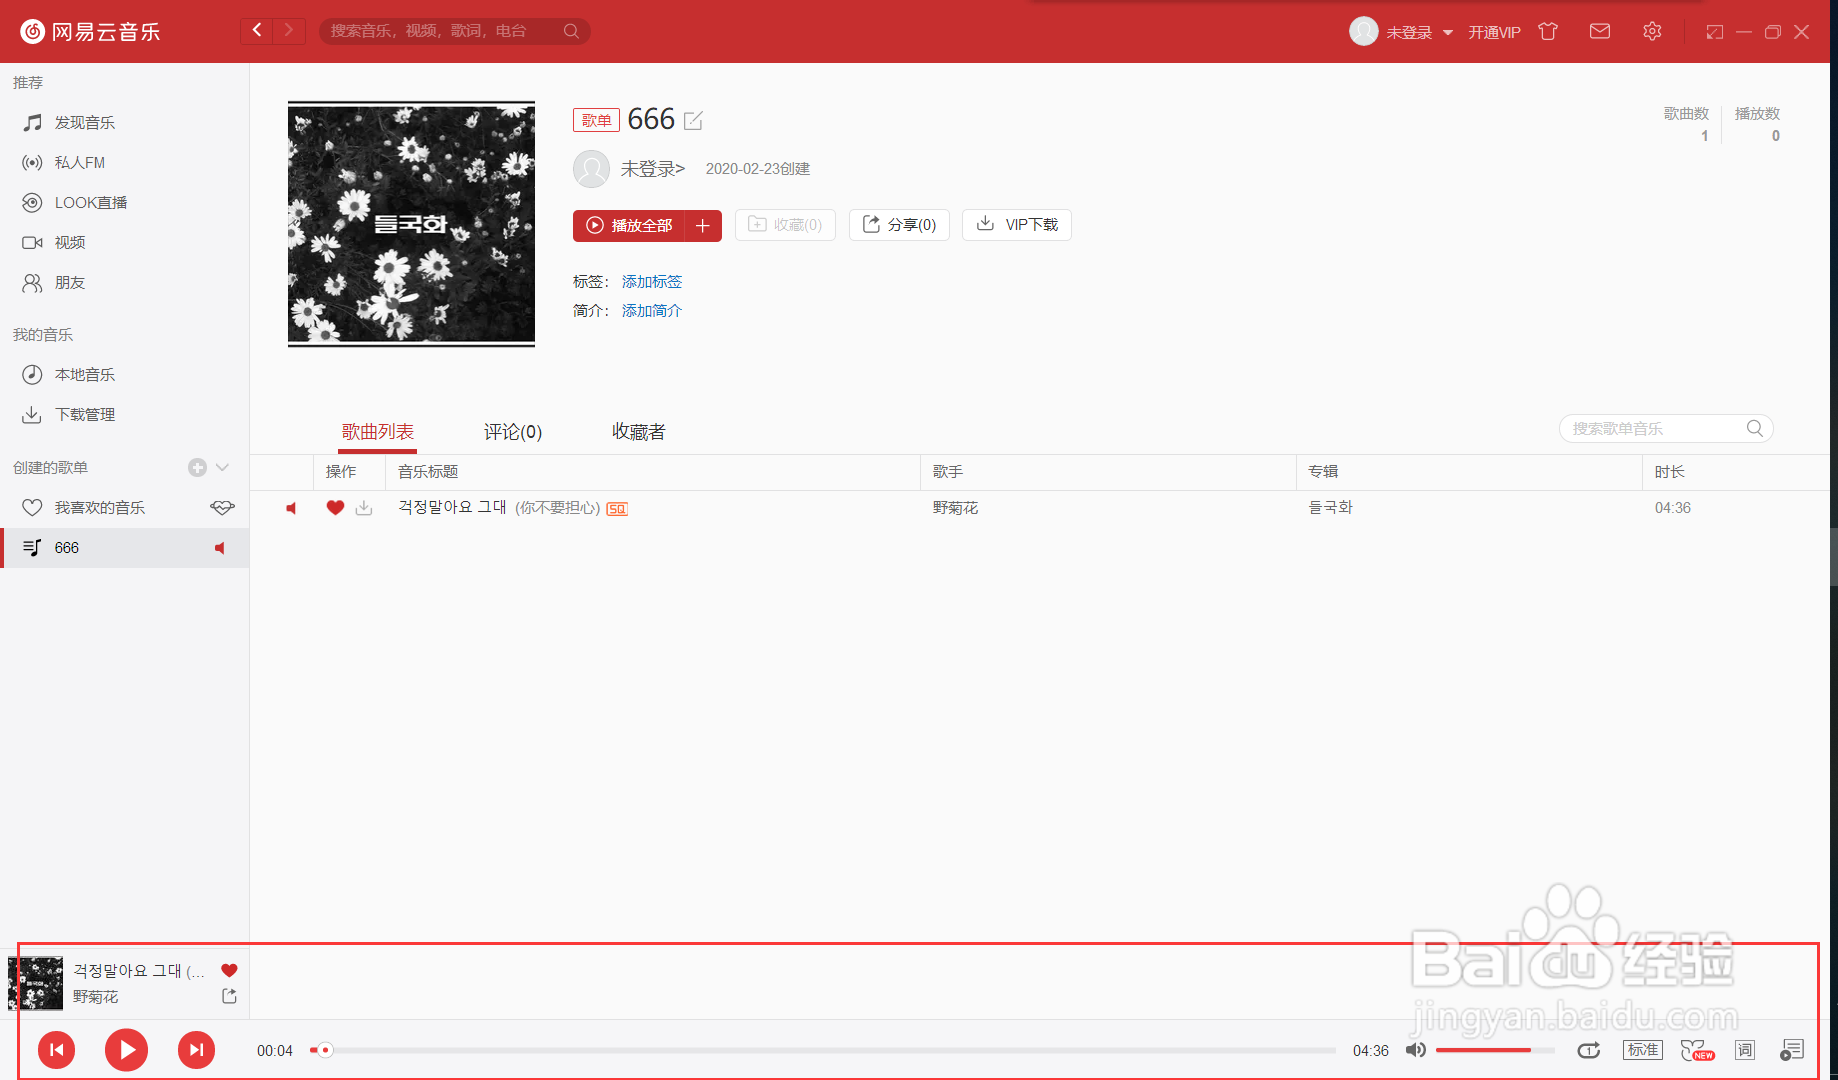This screenshot has width=1838, height=1080.
Task: Open heartbeat mode icon beside 我喜欢的音乐
Action: click(222, 507)
